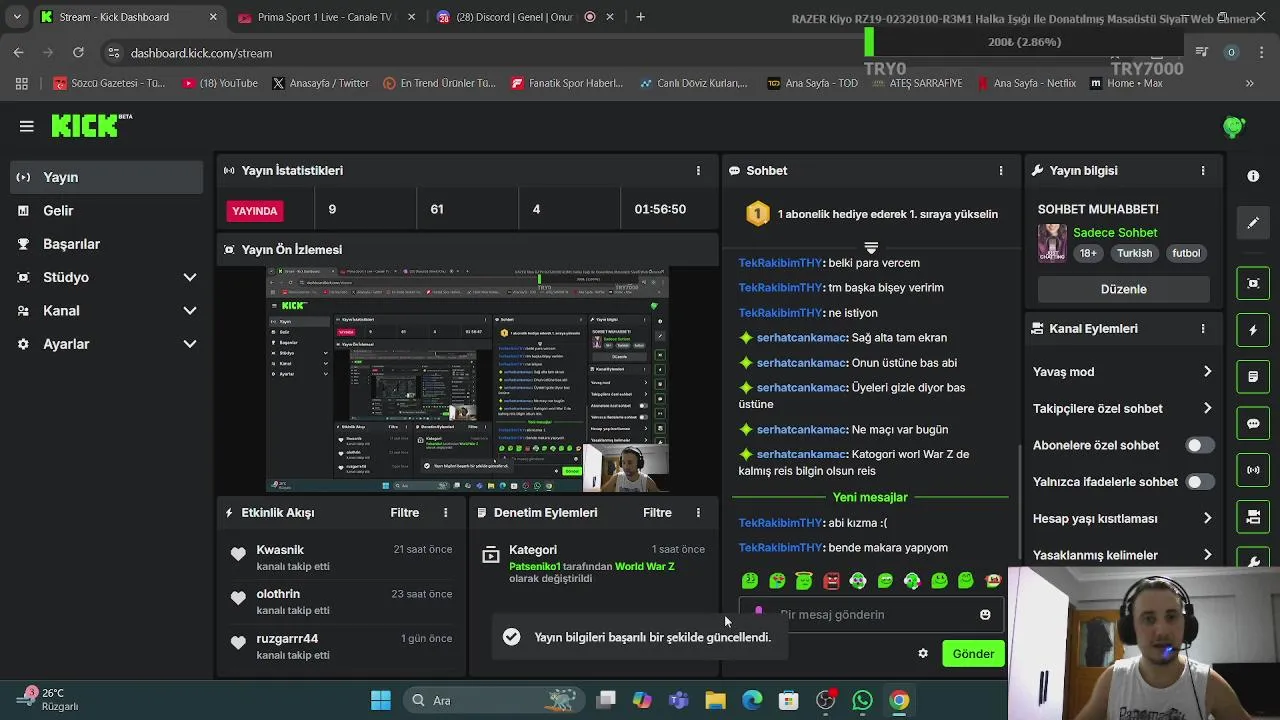Click Filtre in Denetim Eylemleri

pyautogui.click(x=657, y=513)
